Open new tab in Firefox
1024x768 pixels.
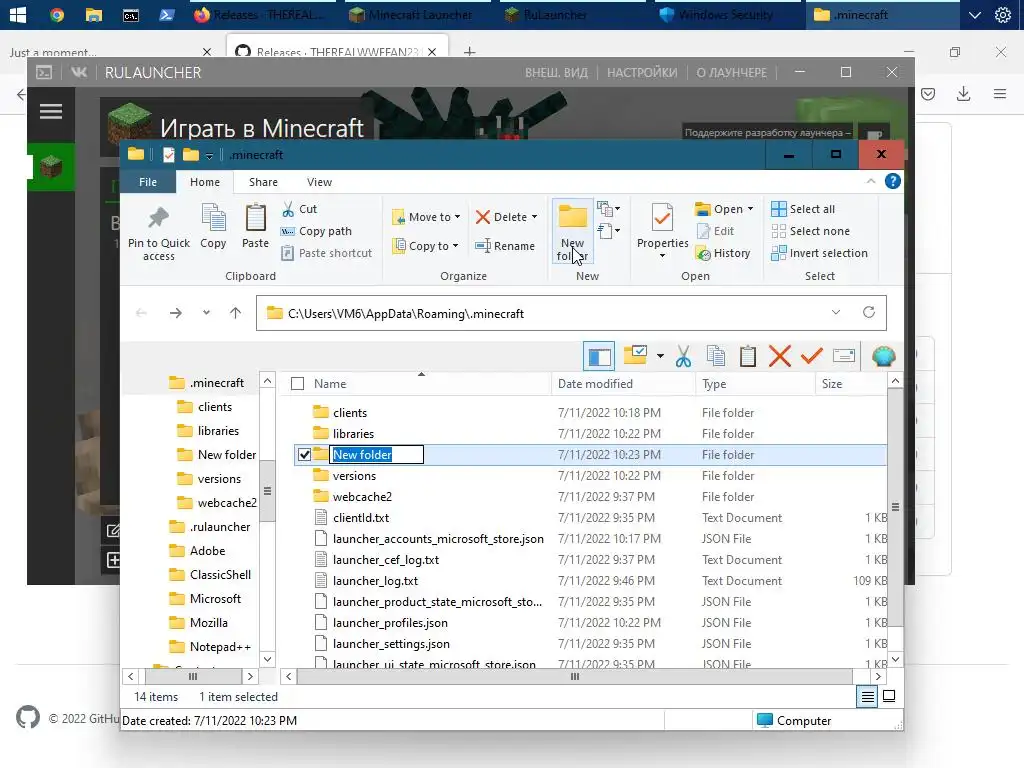pos(470,52)
